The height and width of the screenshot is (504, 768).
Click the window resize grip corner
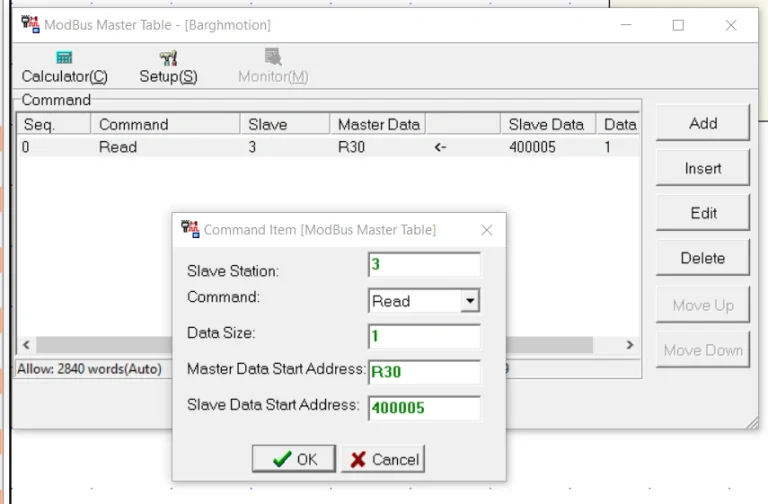[x=752, y=423]
